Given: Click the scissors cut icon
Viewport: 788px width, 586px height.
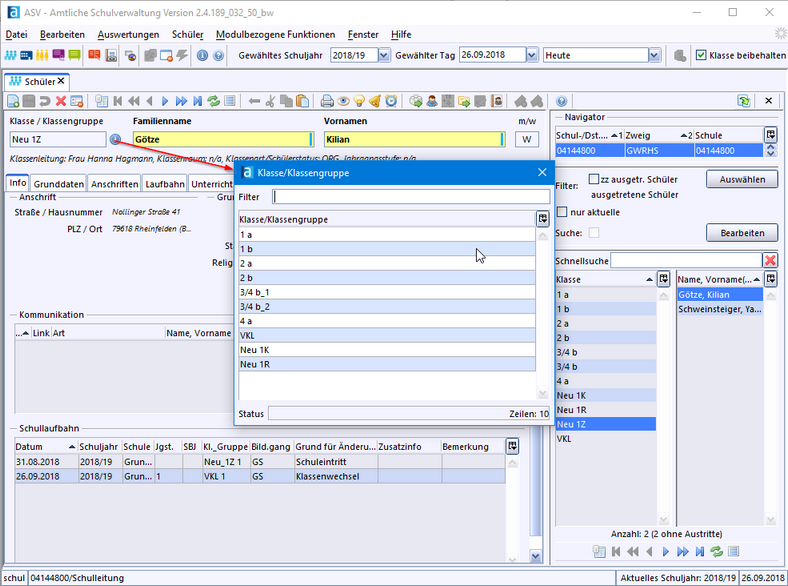Looking at the screenshot, I should click(270, 101).
